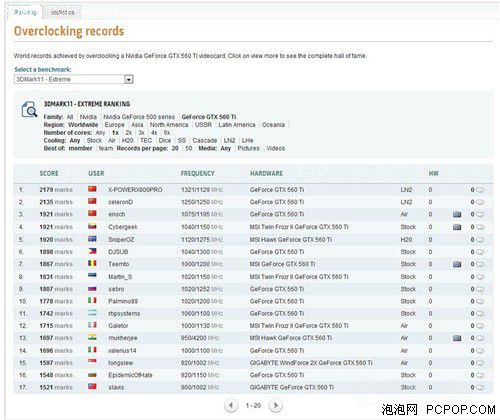Screen dimensions: 500x420
Task: Show best of team
Action: coord(106,148)
